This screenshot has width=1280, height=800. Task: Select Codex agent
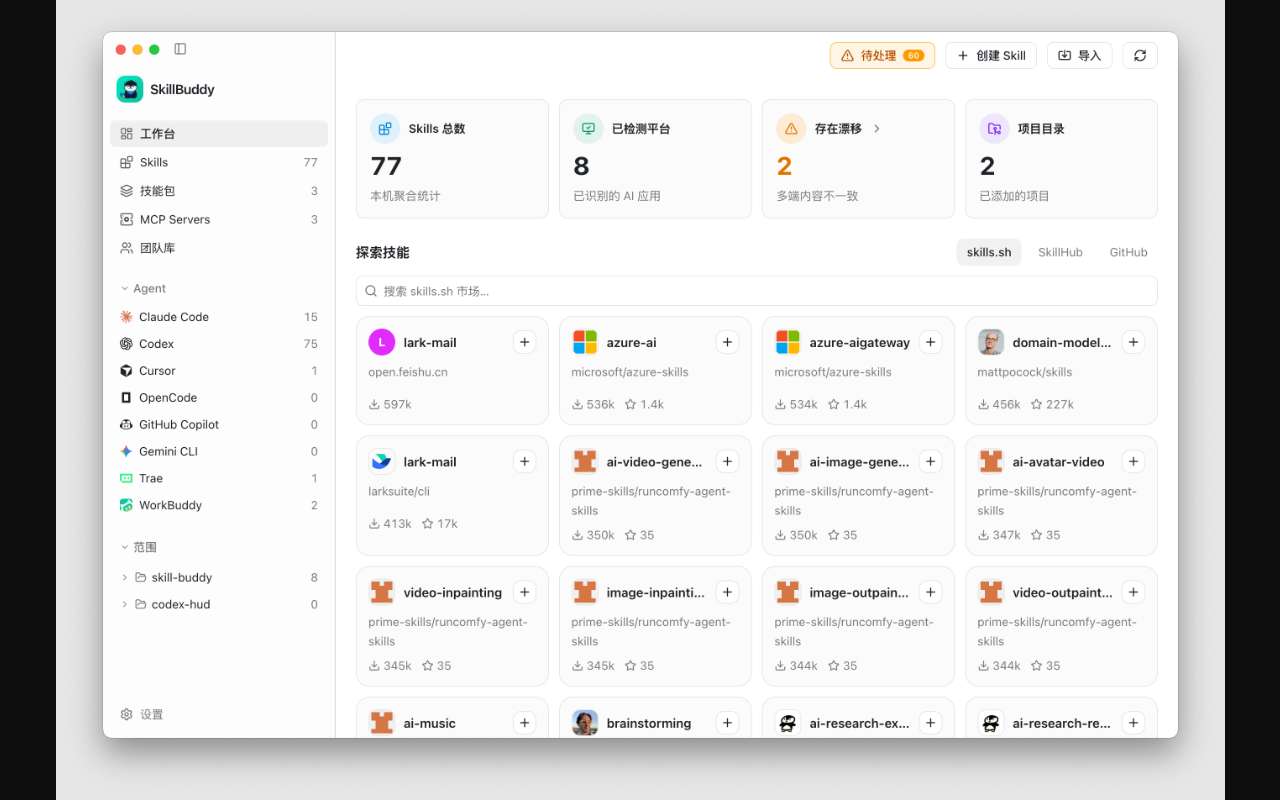(219, 344)
